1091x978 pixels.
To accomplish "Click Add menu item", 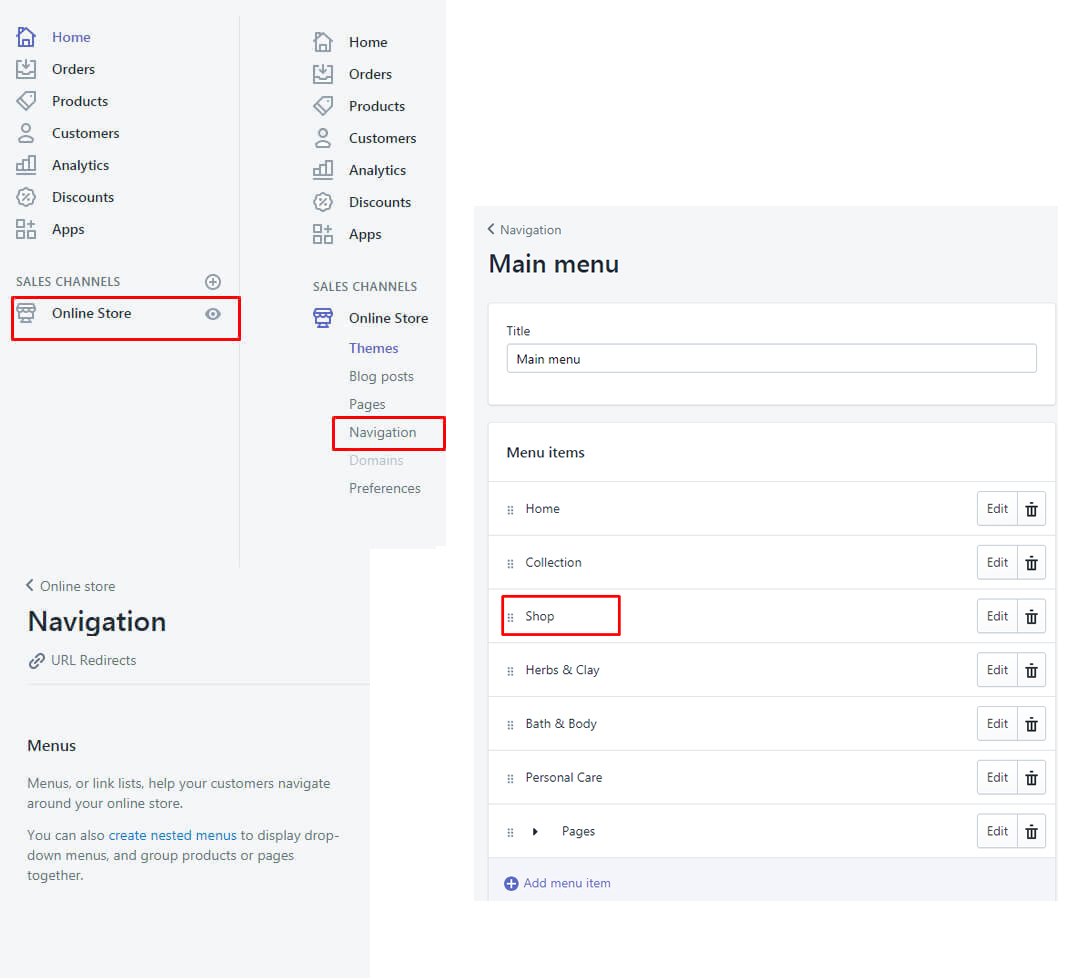I will pos(566,883).
